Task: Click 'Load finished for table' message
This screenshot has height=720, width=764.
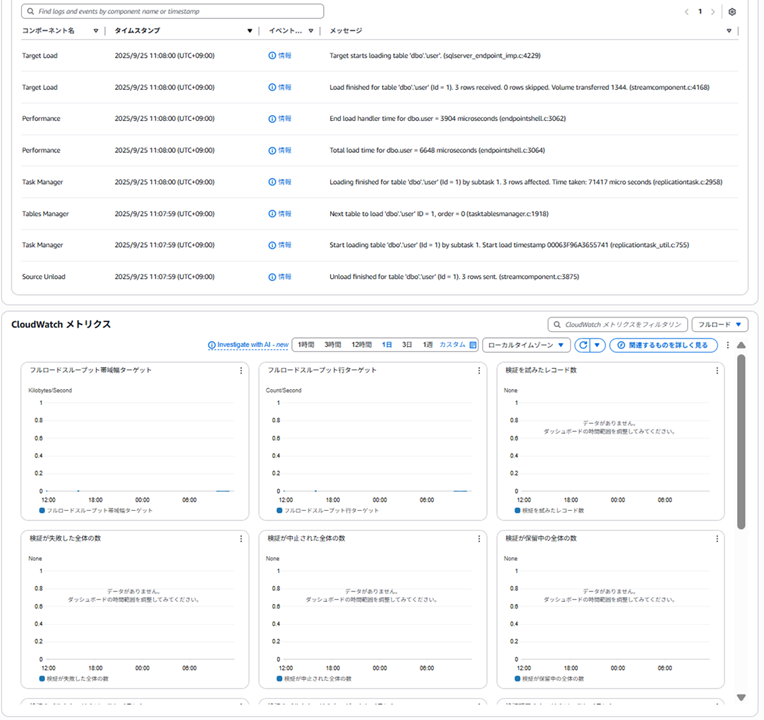Action: (x=519, y=87)
